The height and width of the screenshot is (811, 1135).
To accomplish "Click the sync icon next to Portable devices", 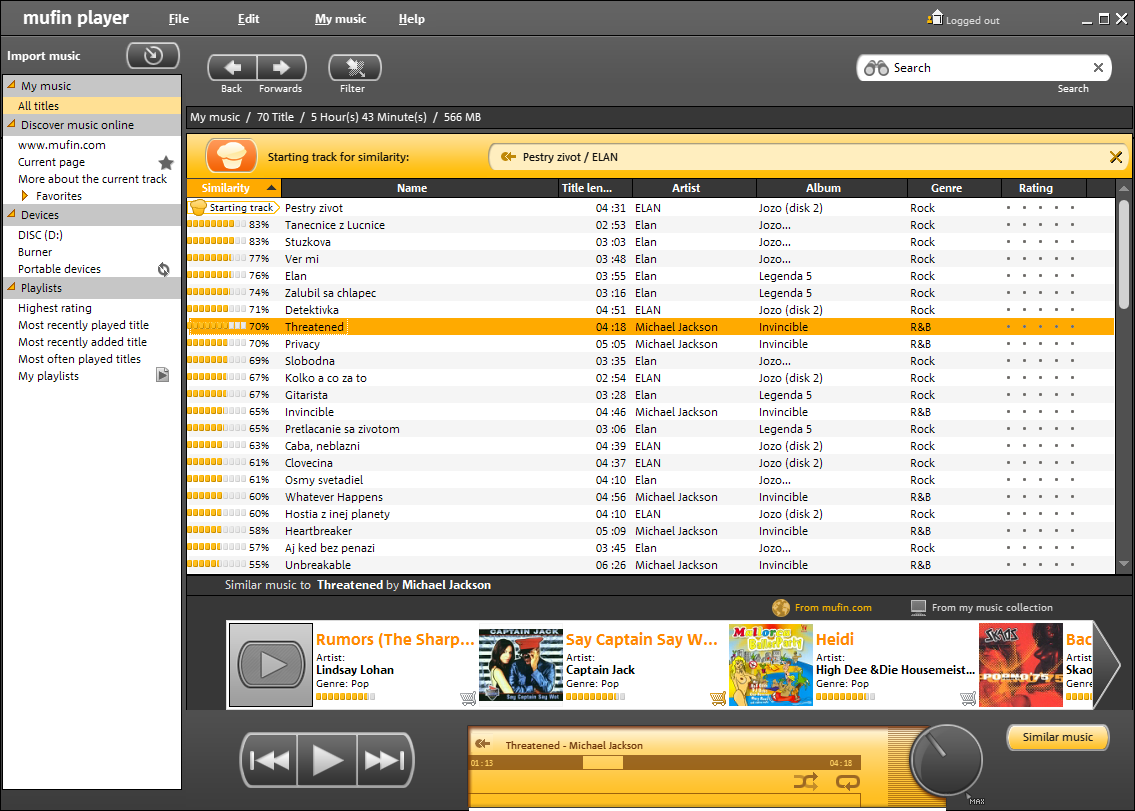I will tap(164, 269).
